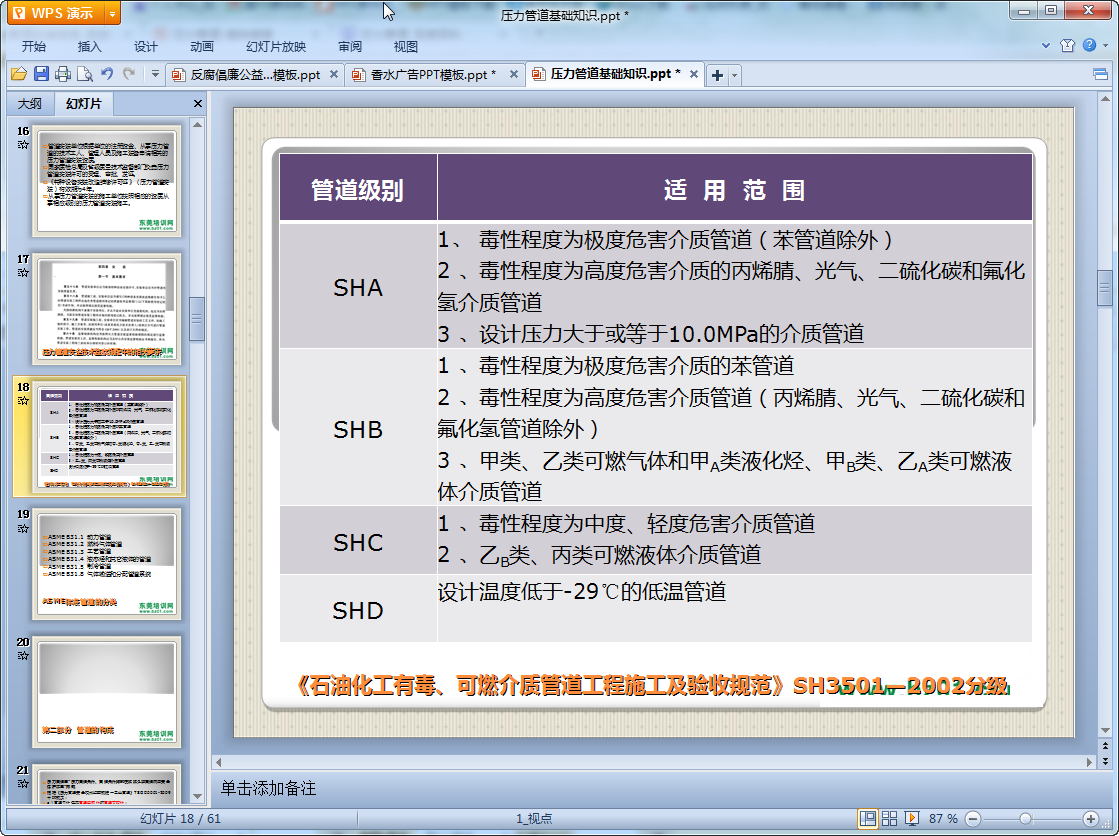
Task: Start slideshow from status bar play icon
Action: pos(912,818)
